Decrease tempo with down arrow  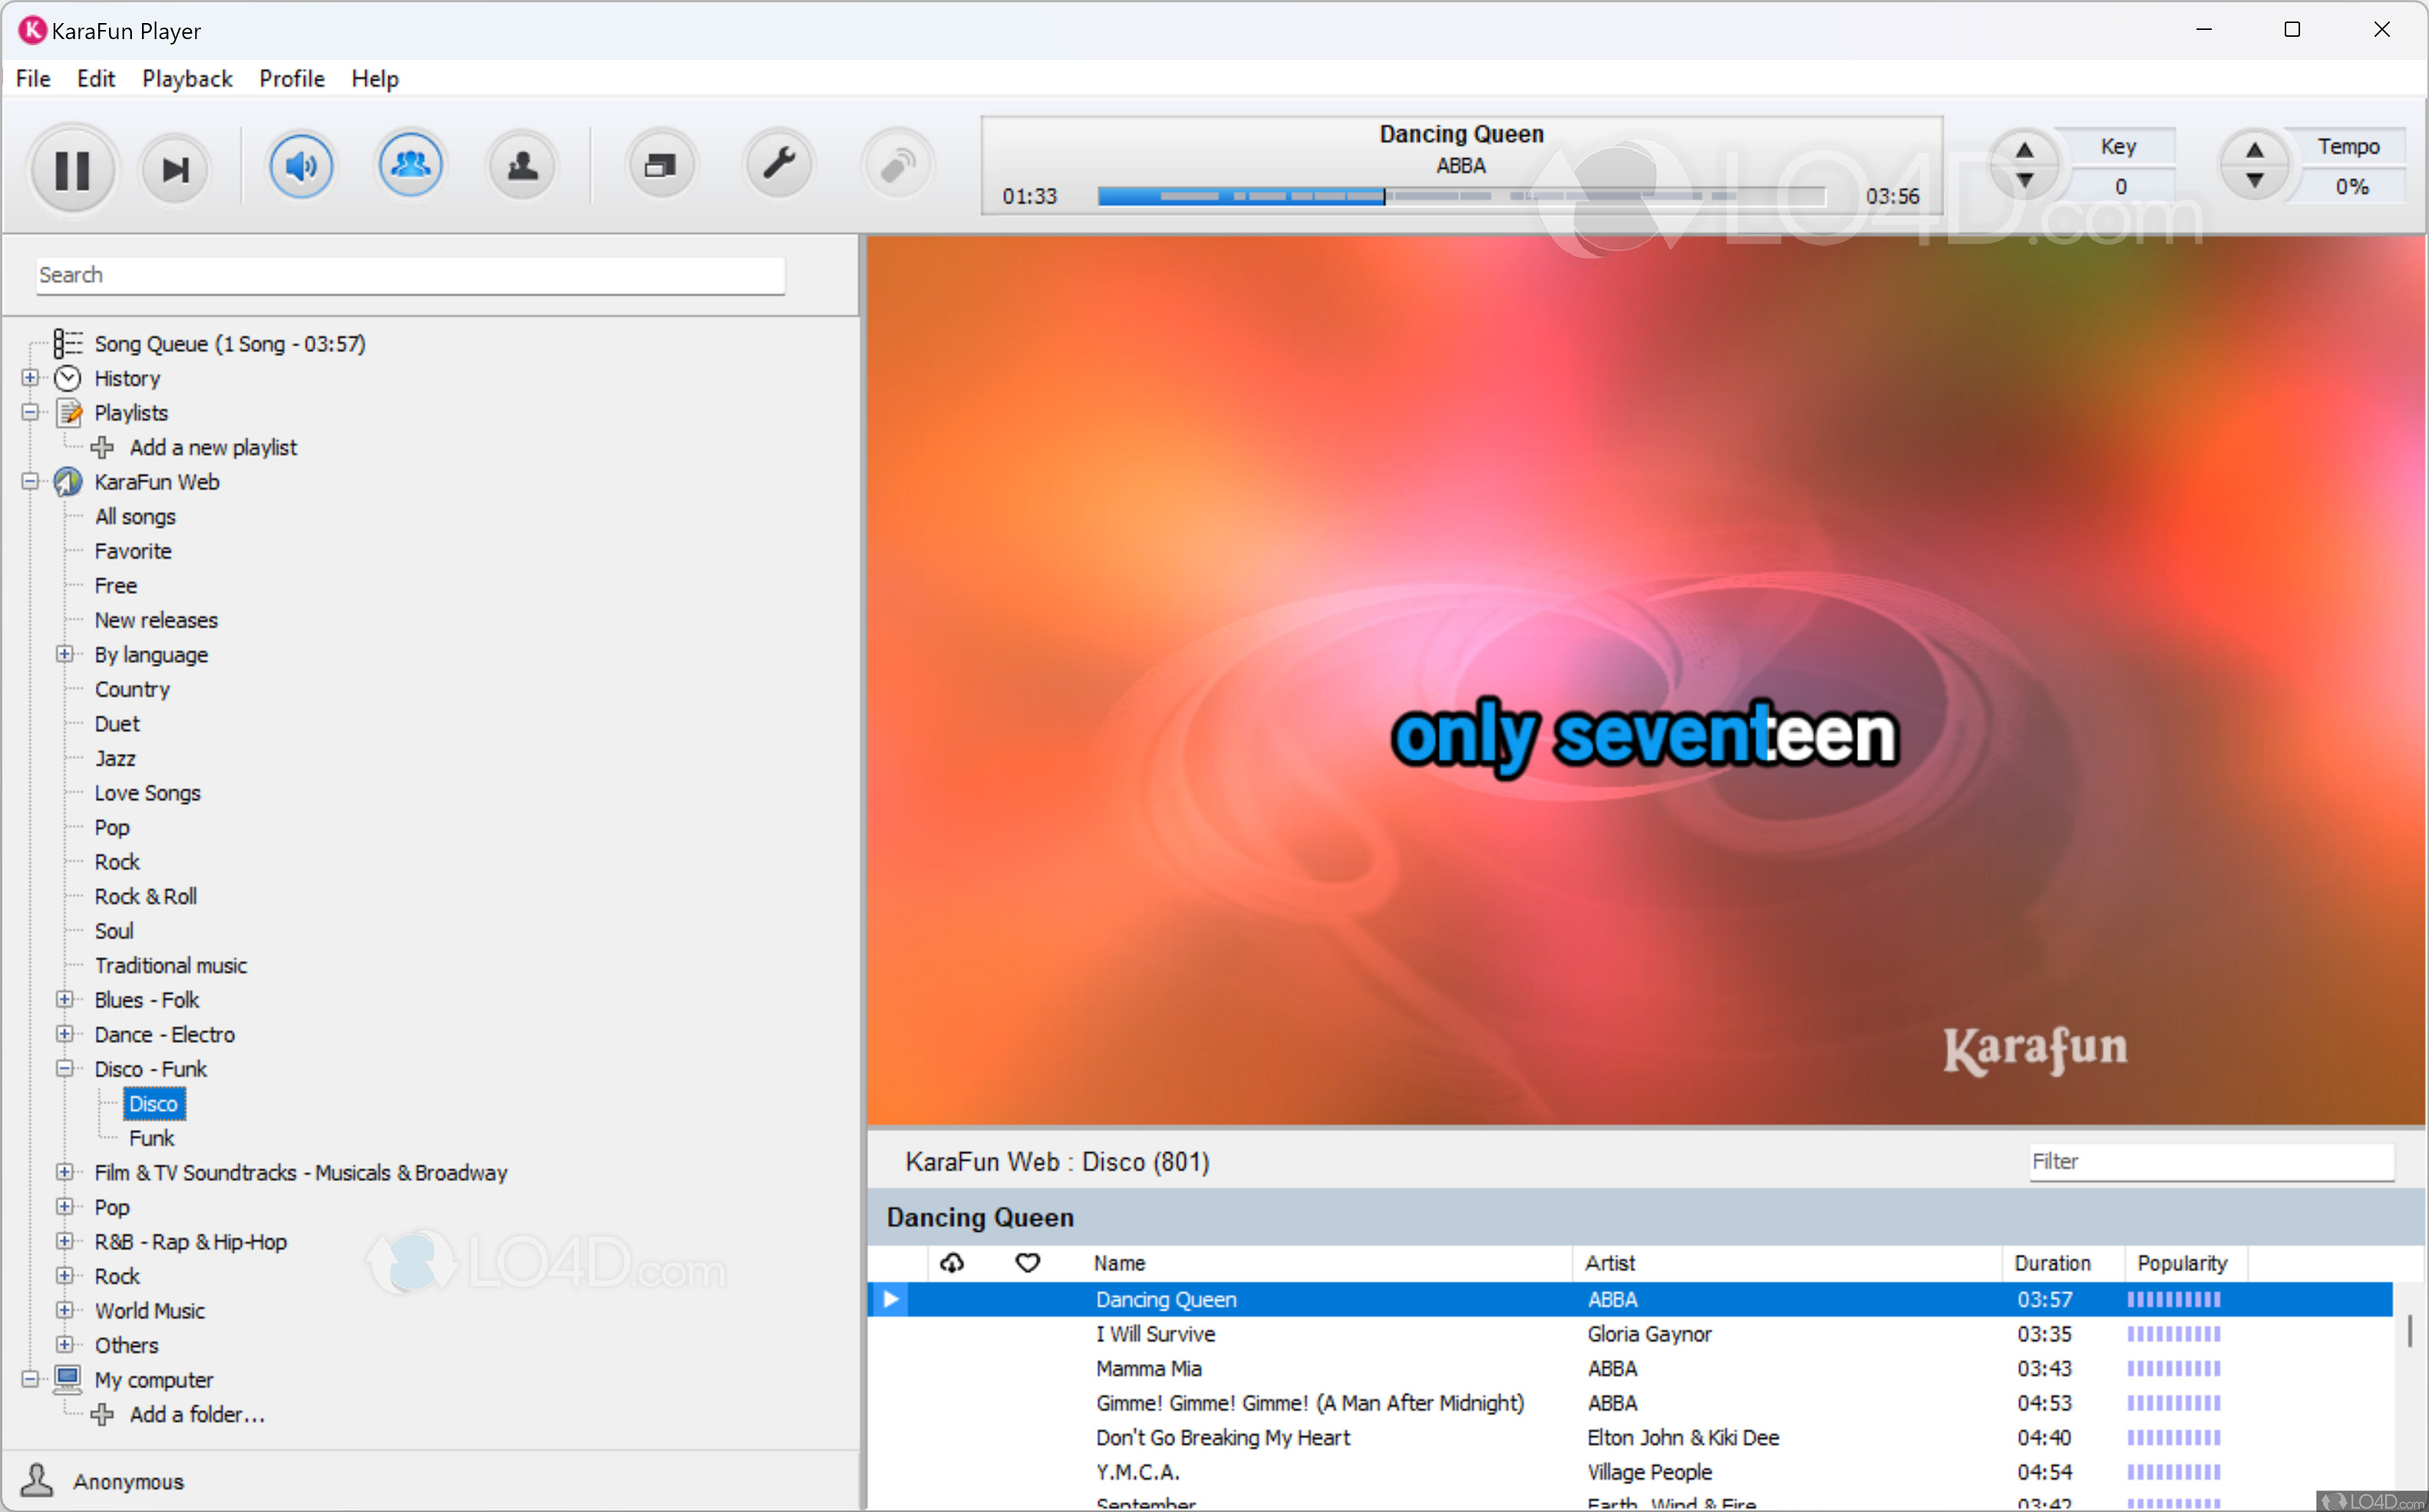coord(2254,181)
